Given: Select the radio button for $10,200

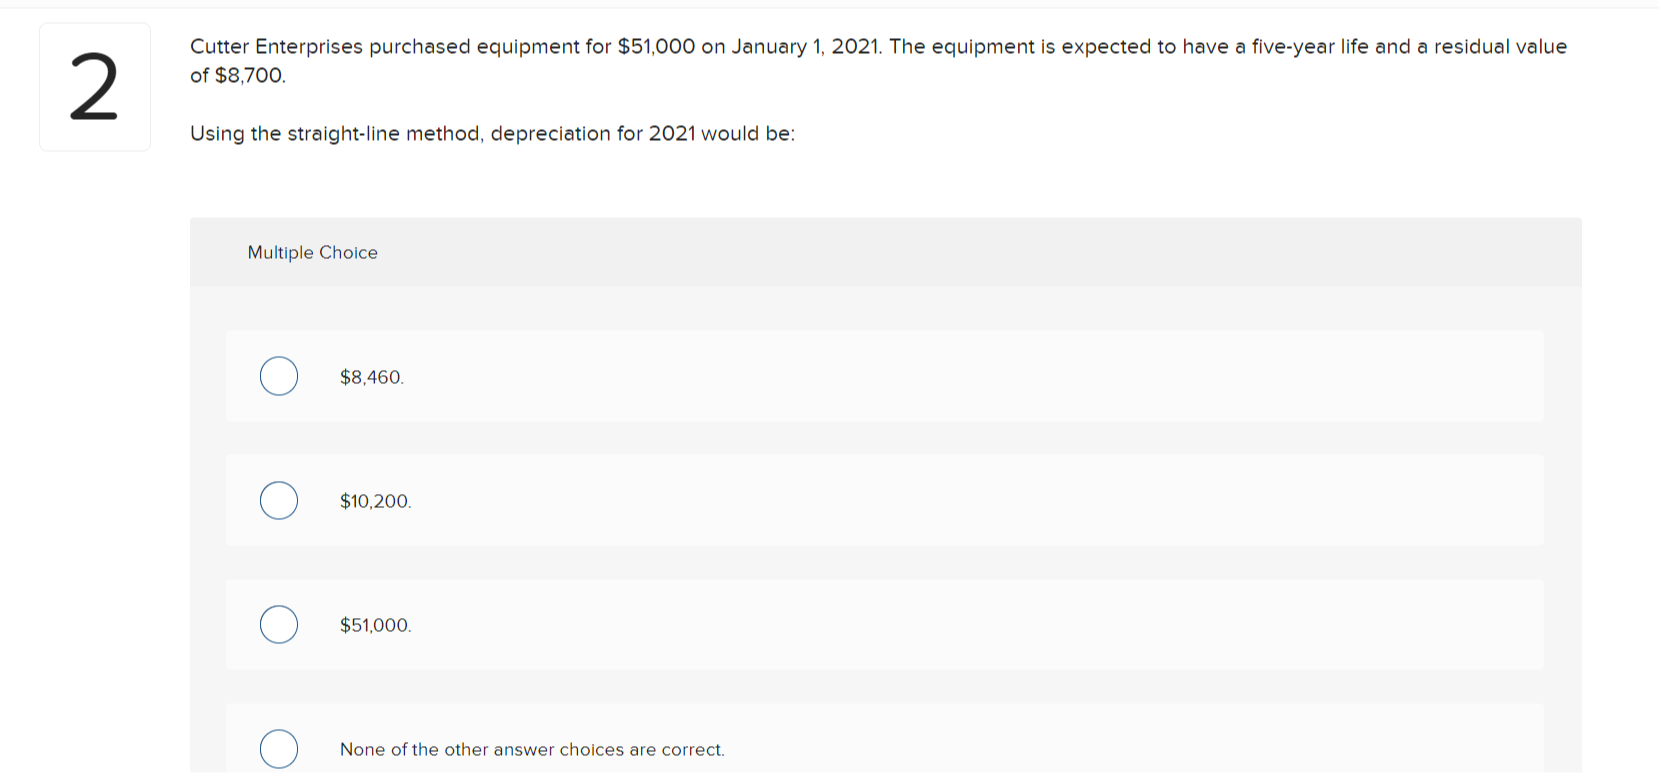Looking at the screenshot, I should click(278, 500).
